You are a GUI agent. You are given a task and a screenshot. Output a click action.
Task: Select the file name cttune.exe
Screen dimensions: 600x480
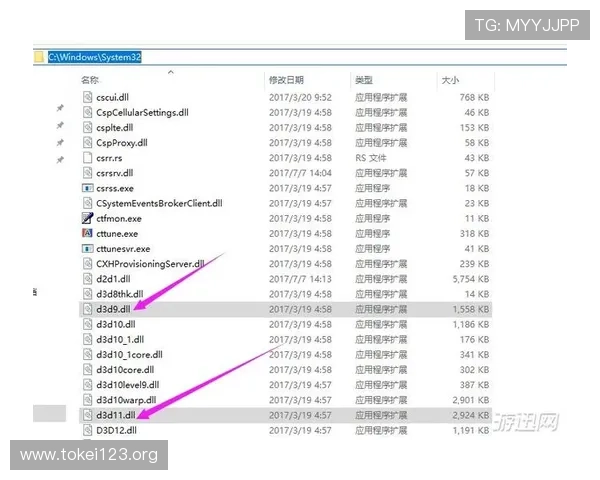(x=117, y=233)
